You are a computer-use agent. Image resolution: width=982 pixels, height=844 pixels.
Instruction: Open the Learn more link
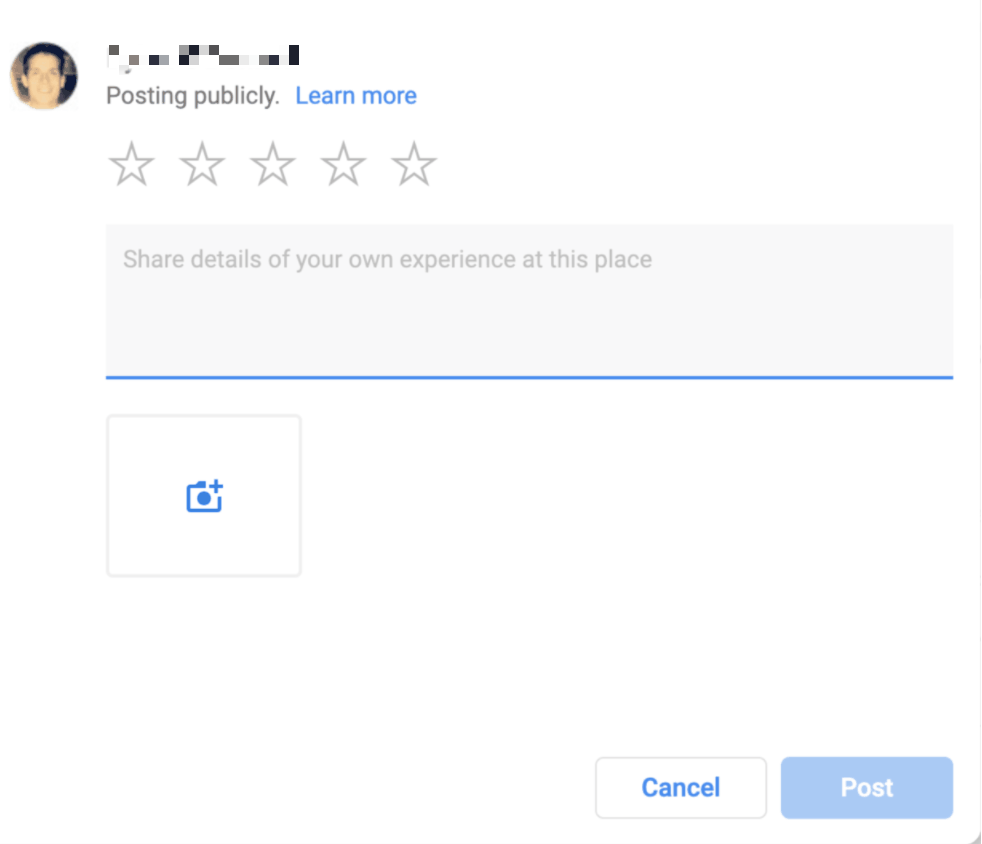pyautogui.click(x=356, y=96)
